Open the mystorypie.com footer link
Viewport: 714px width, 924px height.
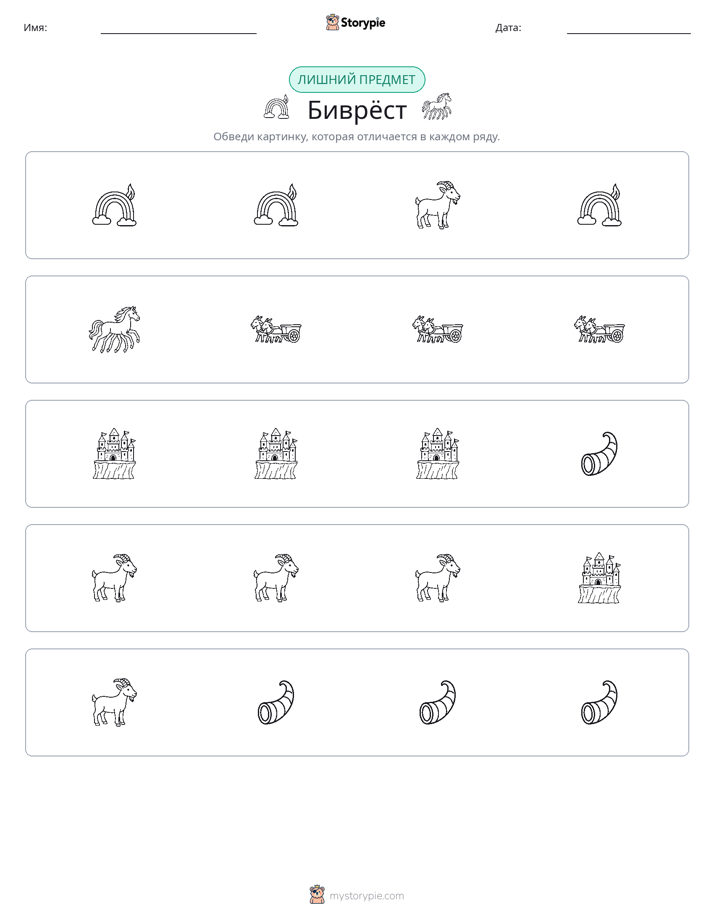coord(366,896)
